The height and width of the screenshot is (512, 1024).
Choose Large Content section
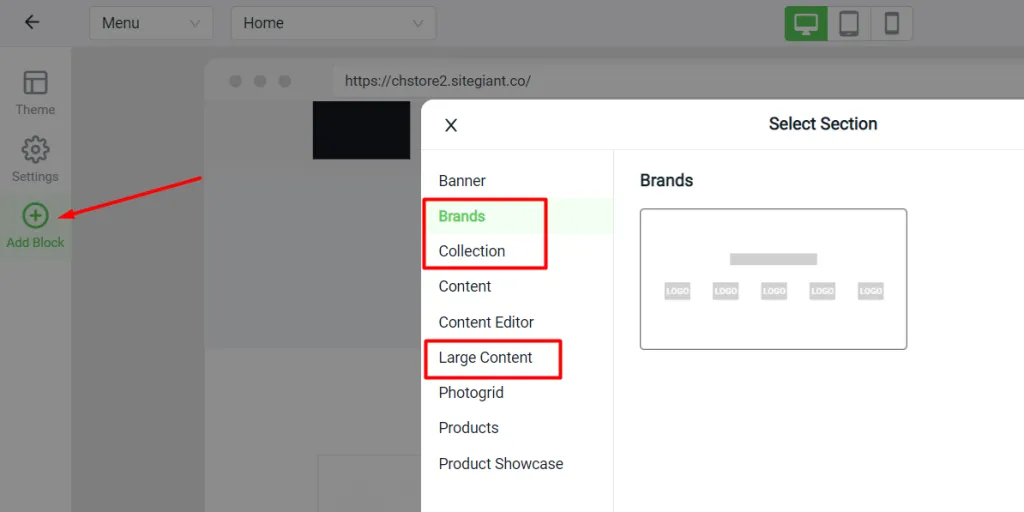point(485,357)
